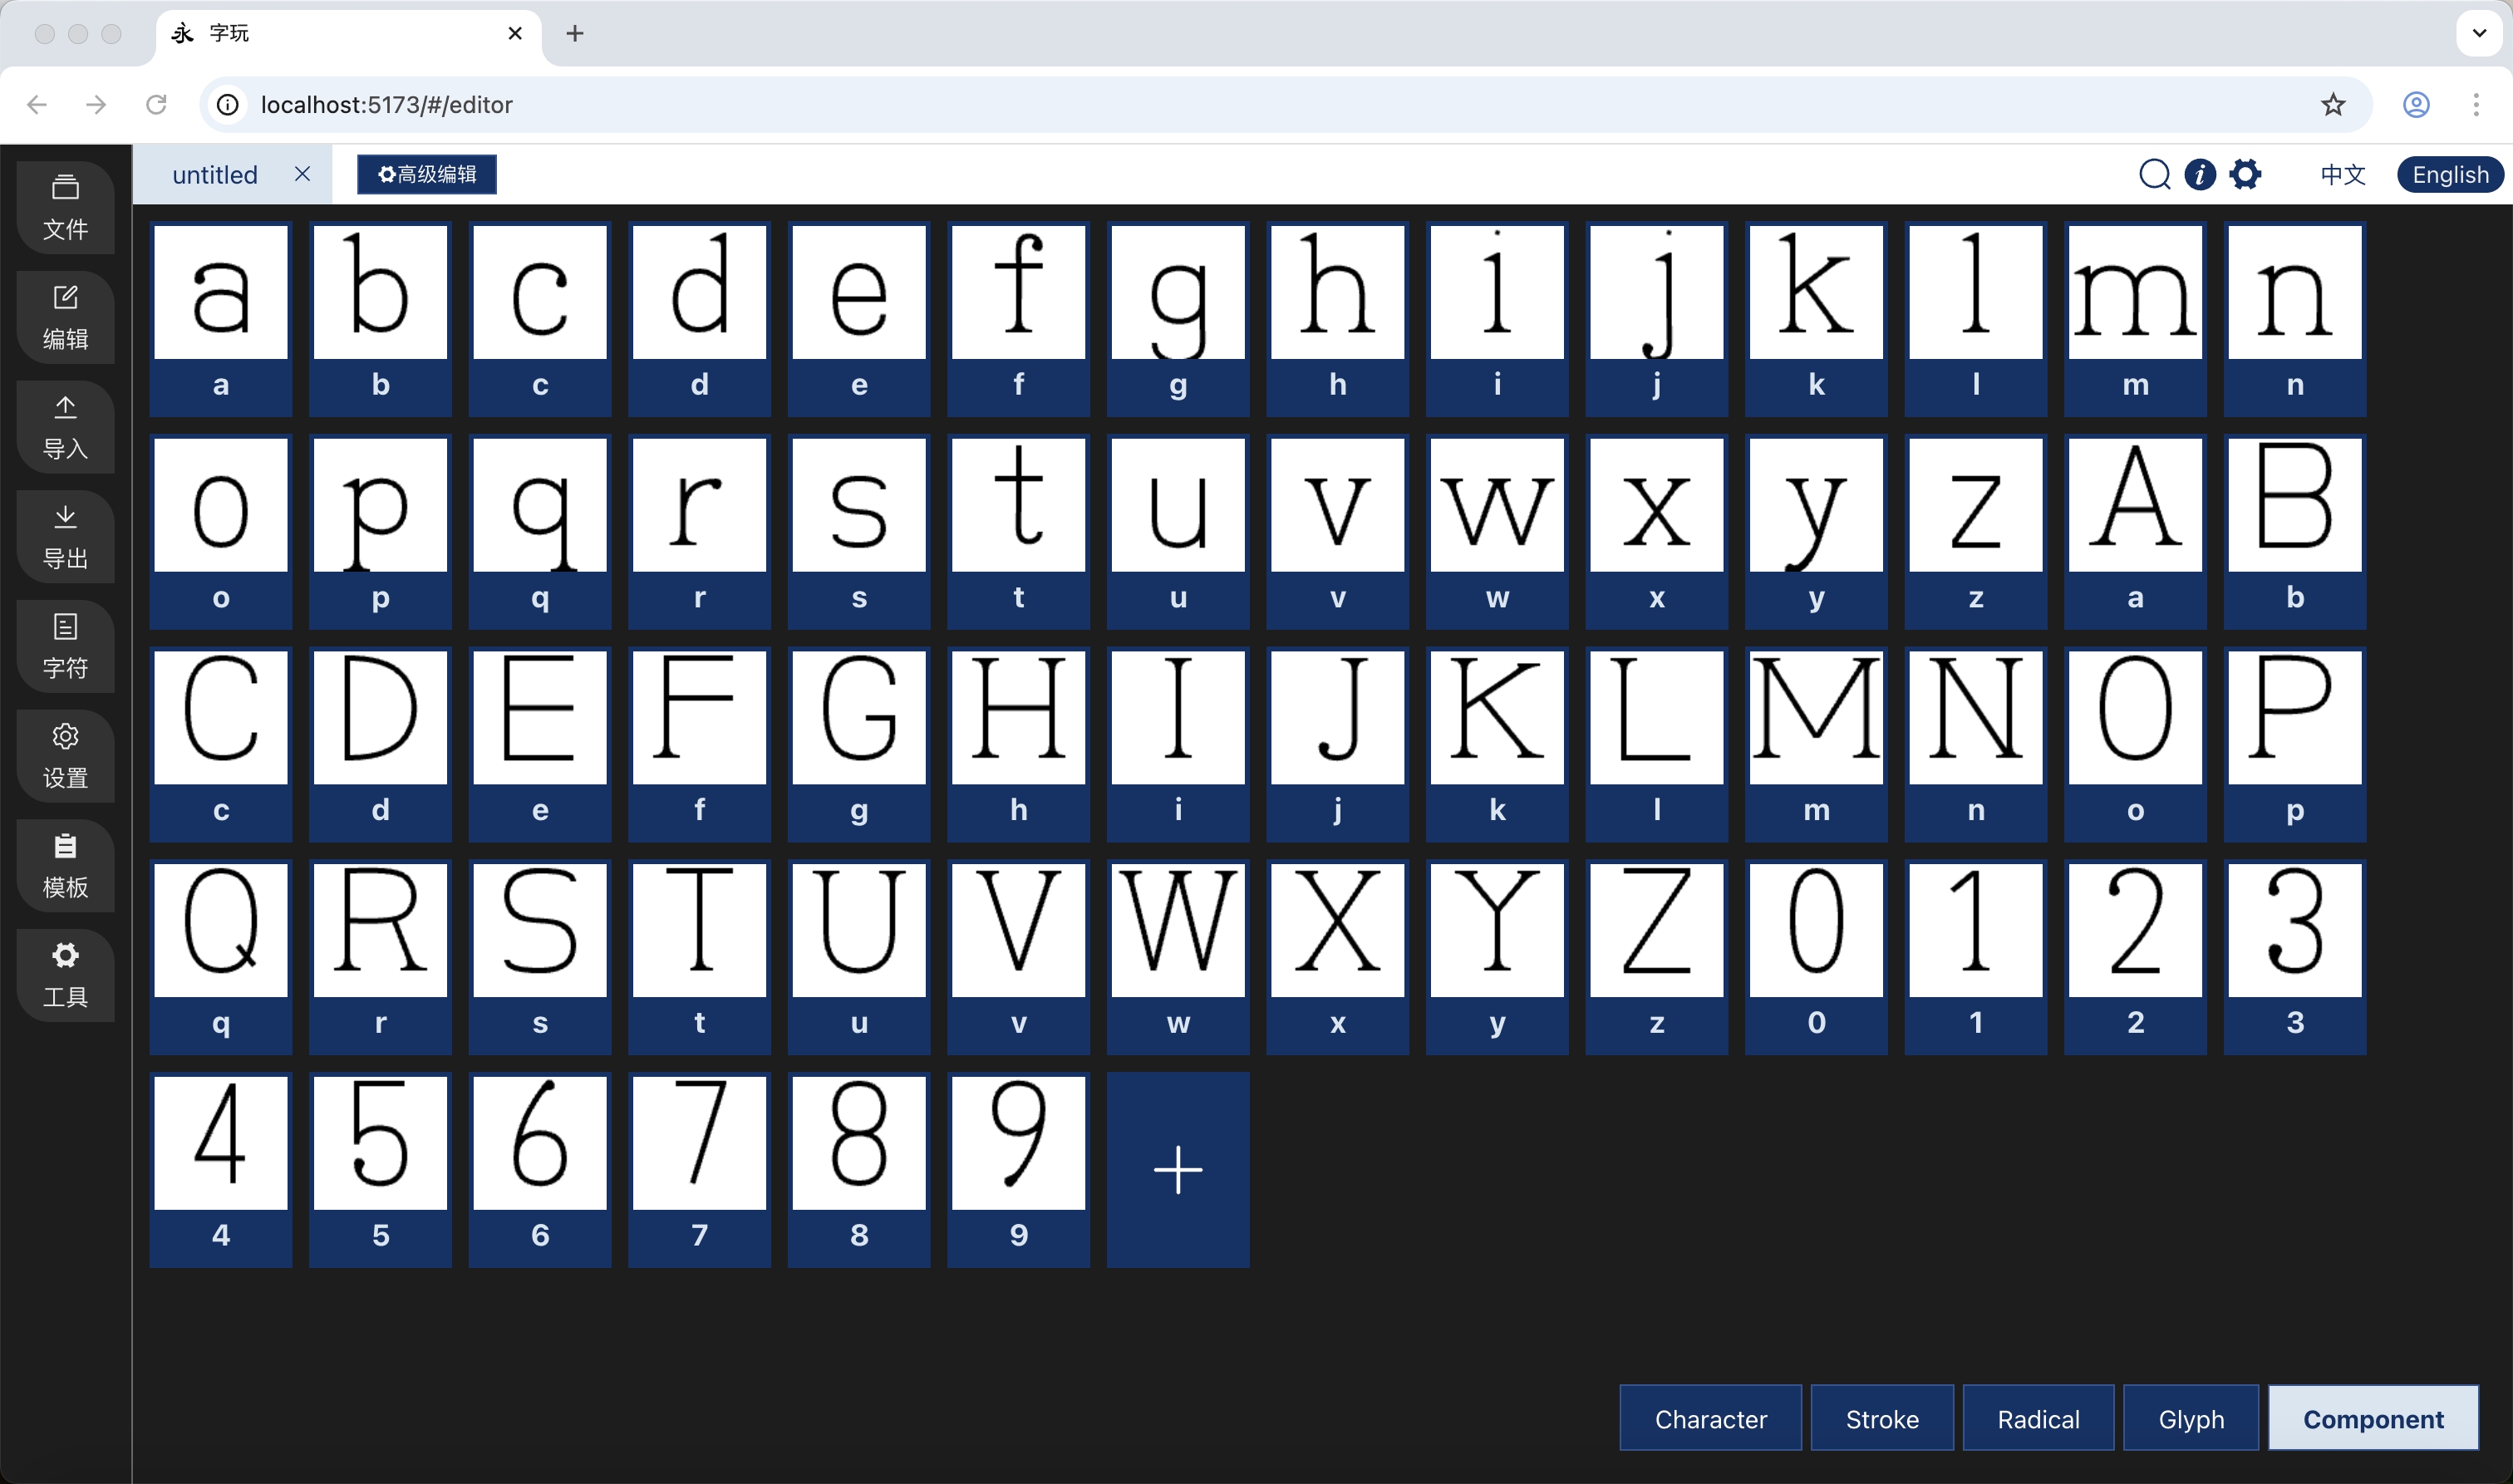This screenshot has height=1484, width=2513.
Task: Open the 文件 (File) sidebar menu
Action: pos(65,207)
